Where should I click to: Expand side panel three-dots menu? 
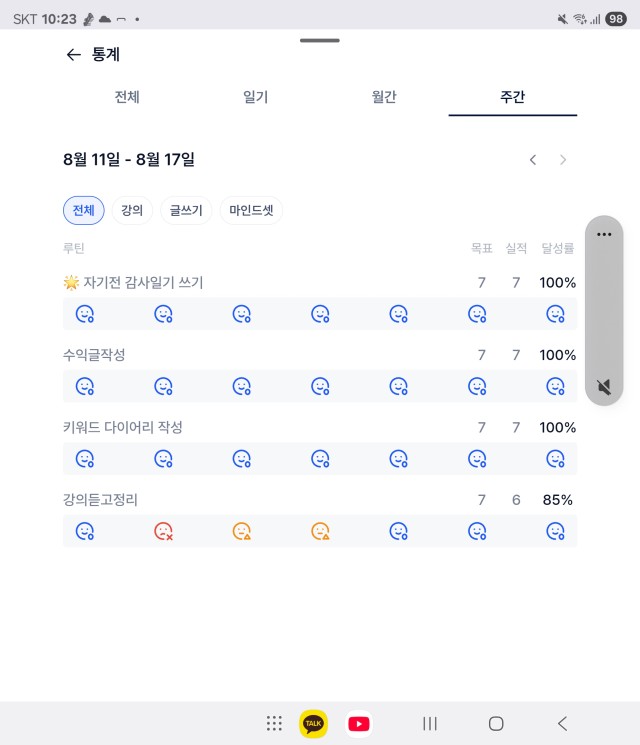[x=604, y=234]
